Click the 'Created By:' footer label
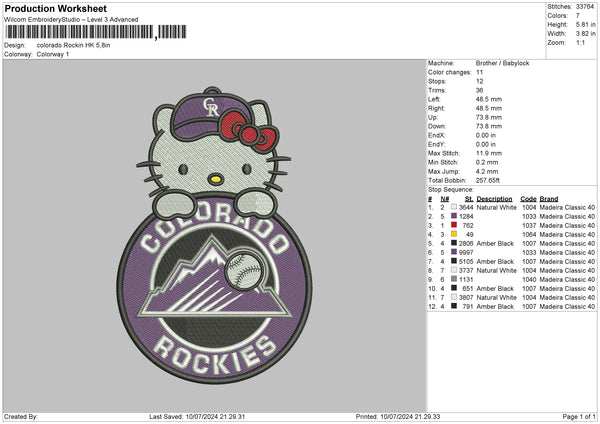The height and width of the screenshot is (424, 600). (21, 416)
